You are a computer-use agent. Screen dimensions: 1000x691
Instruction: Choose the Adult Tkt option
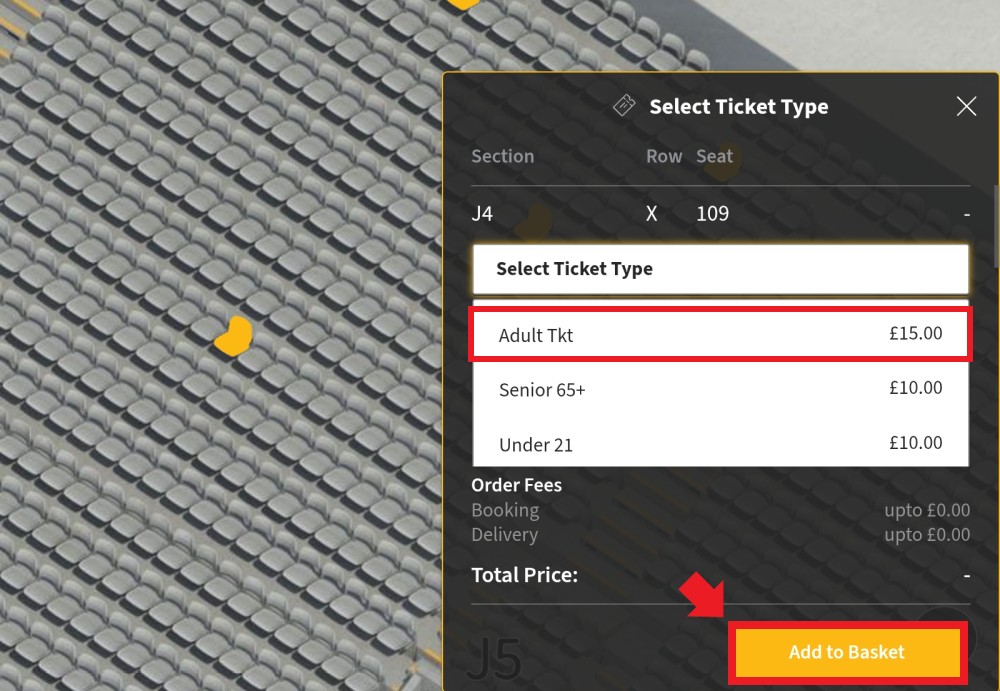click(721, 334)
